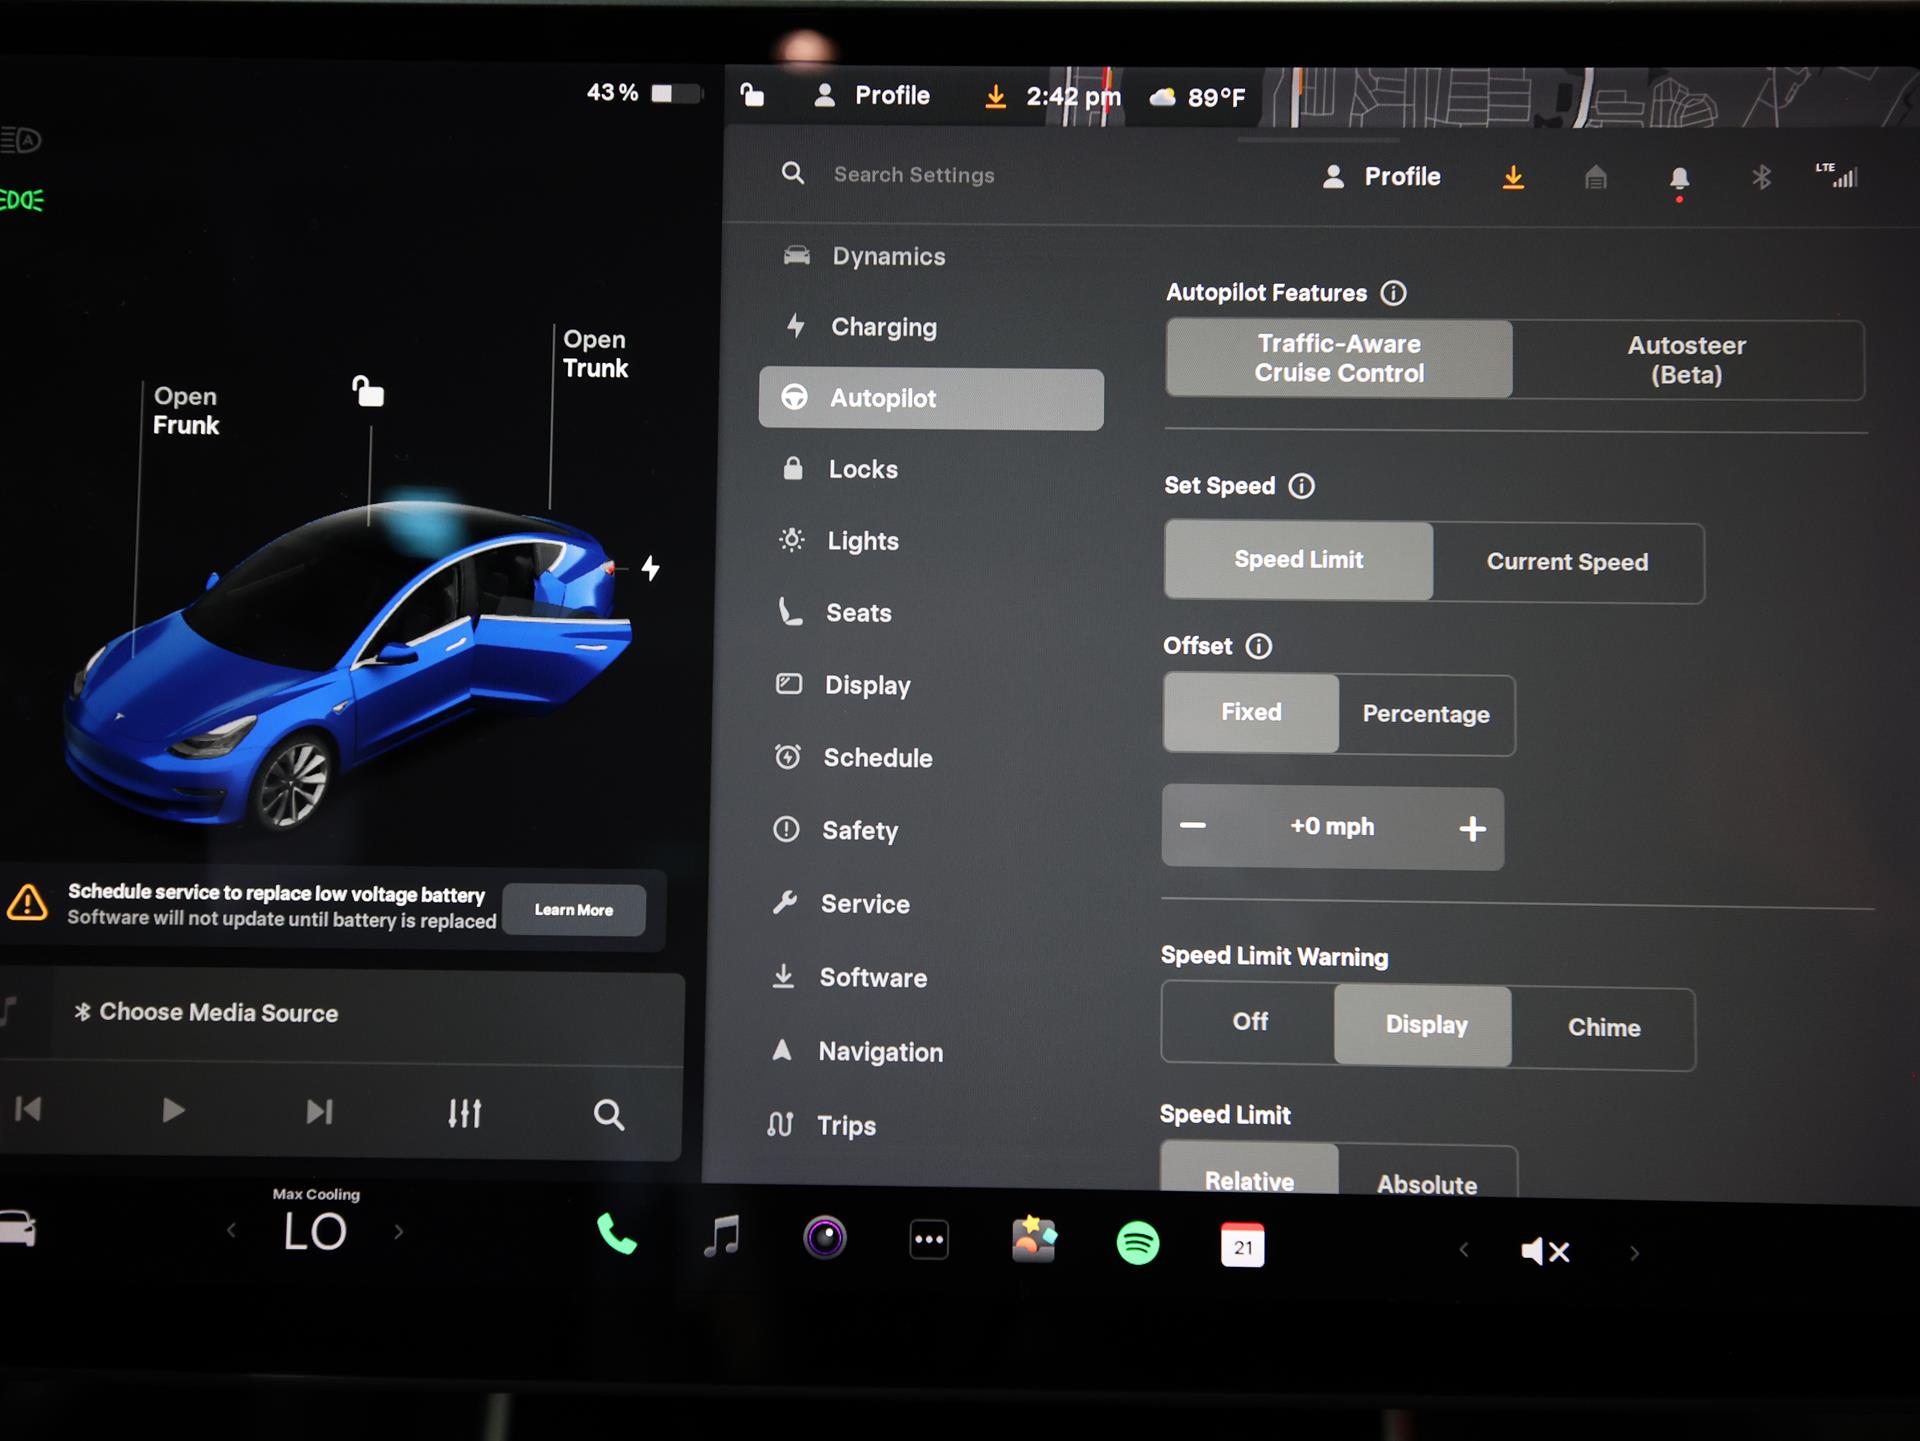Open the three-dots app launcher
1920x1441 pixels.
929,1241
